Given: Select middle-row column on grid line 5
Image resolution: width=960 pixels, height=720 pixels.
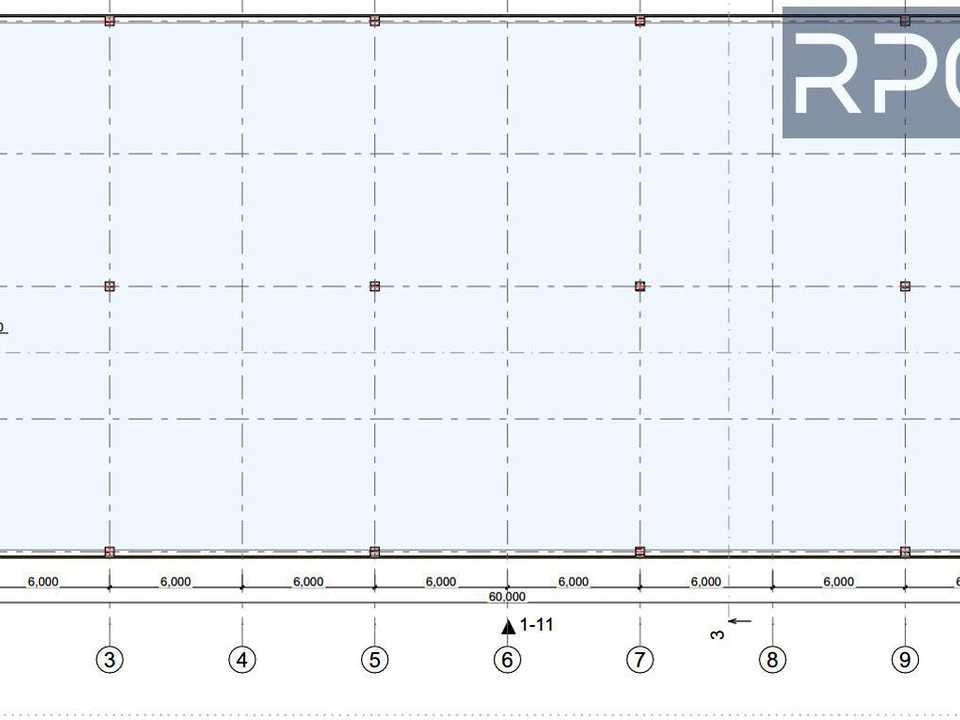Looking at the screenshot, I should 375,286.
